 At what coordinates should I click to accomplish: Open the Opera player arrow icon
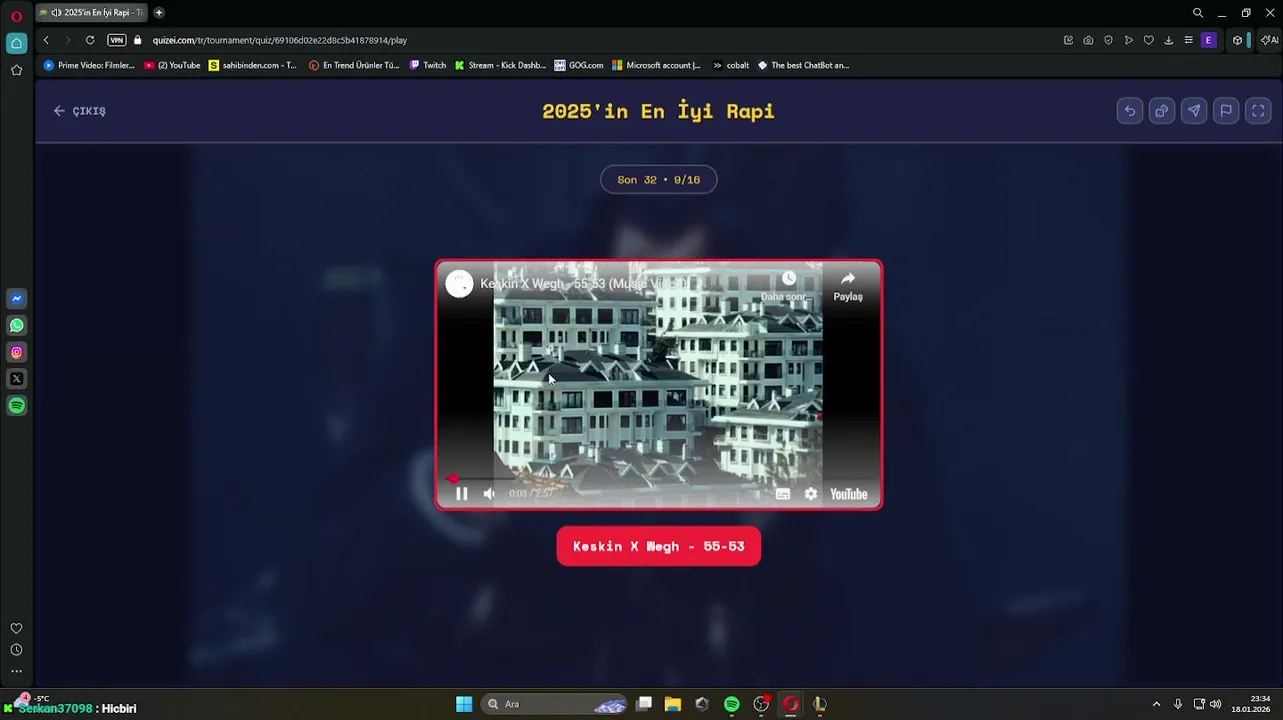click(x=1128, y=40)
